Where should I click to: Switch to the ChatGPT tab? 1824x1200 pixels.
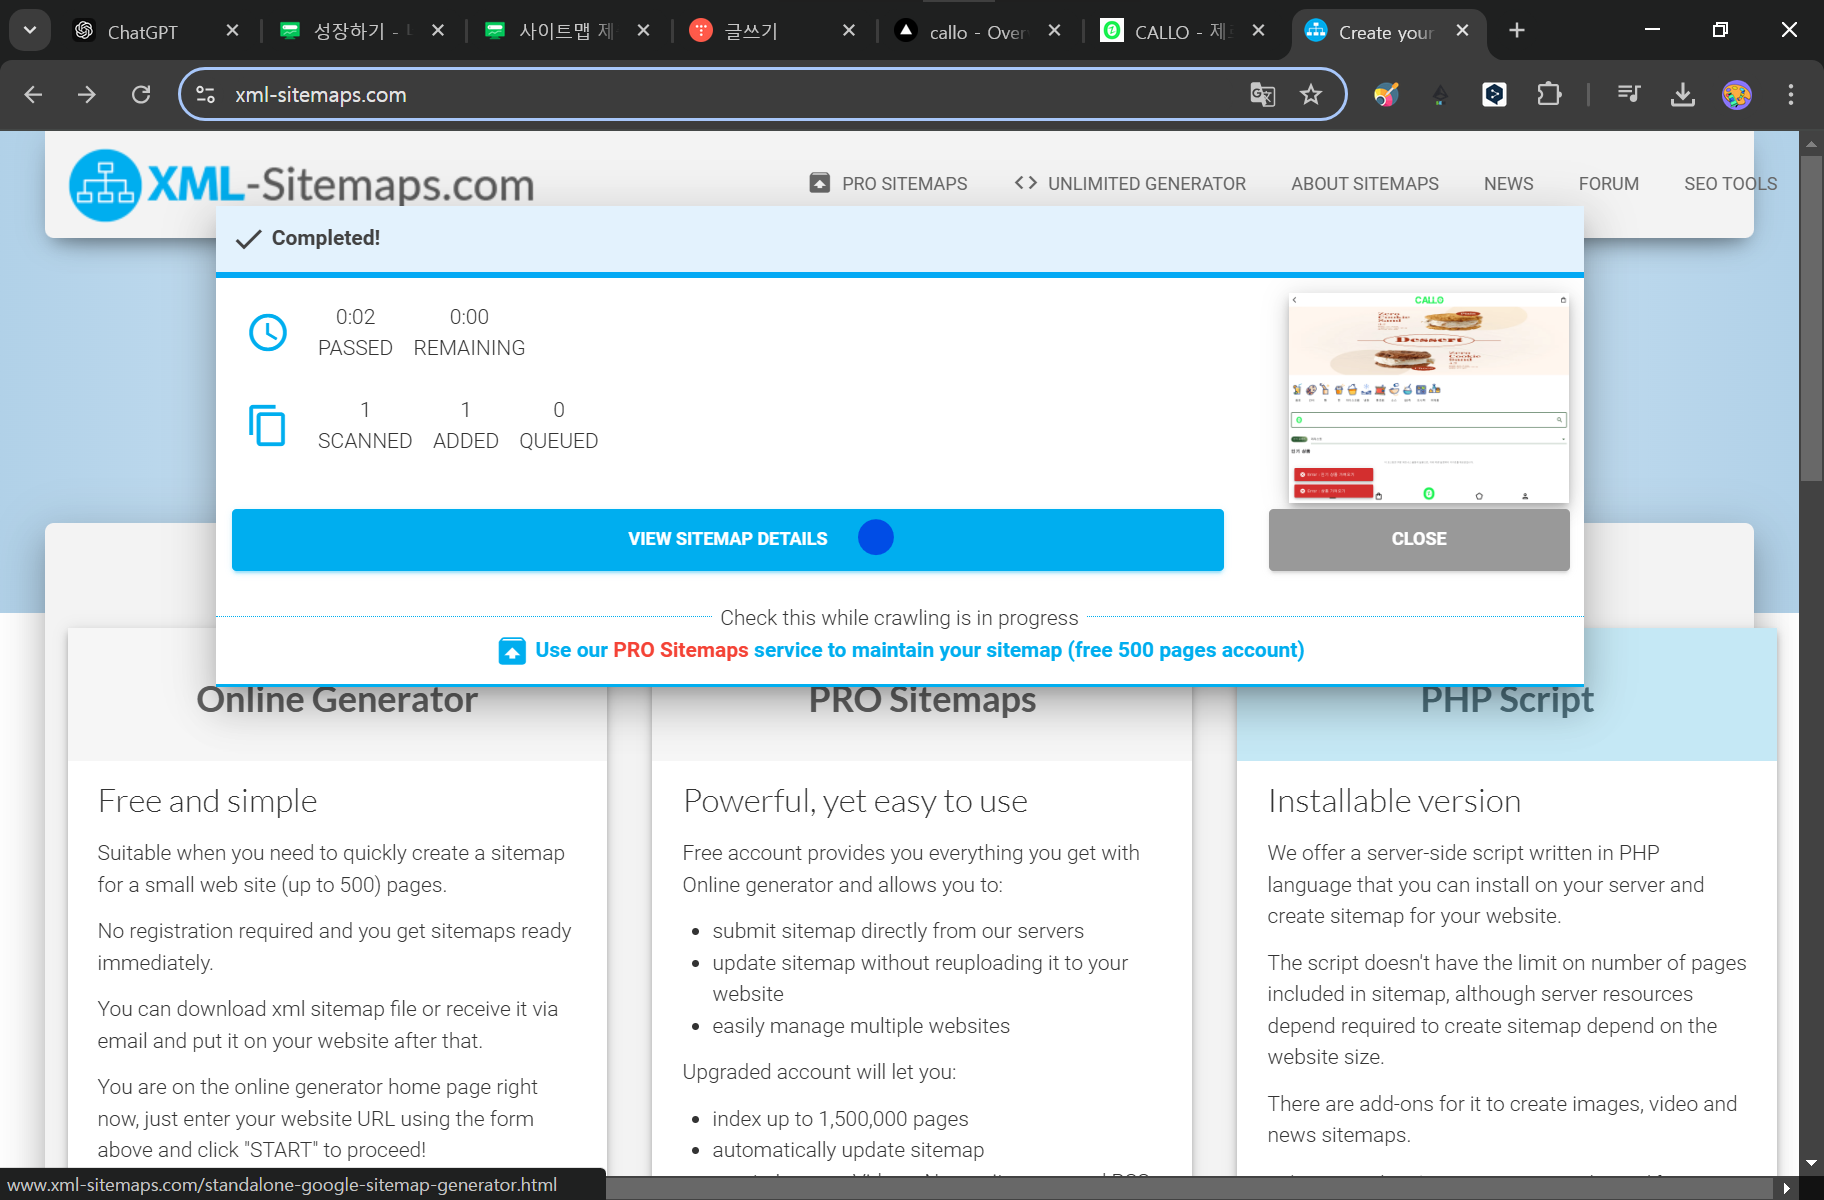coord(142,31)
